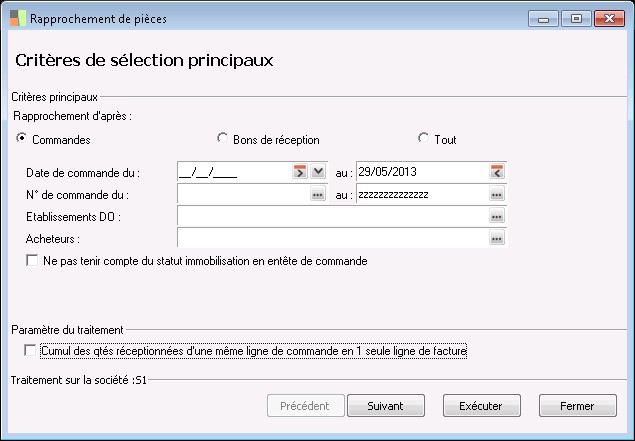Viewport: 635px width, 441px height.
Task: Click the Etablissements DO text field
Action: pyautogui.click(x=332, y=216)
